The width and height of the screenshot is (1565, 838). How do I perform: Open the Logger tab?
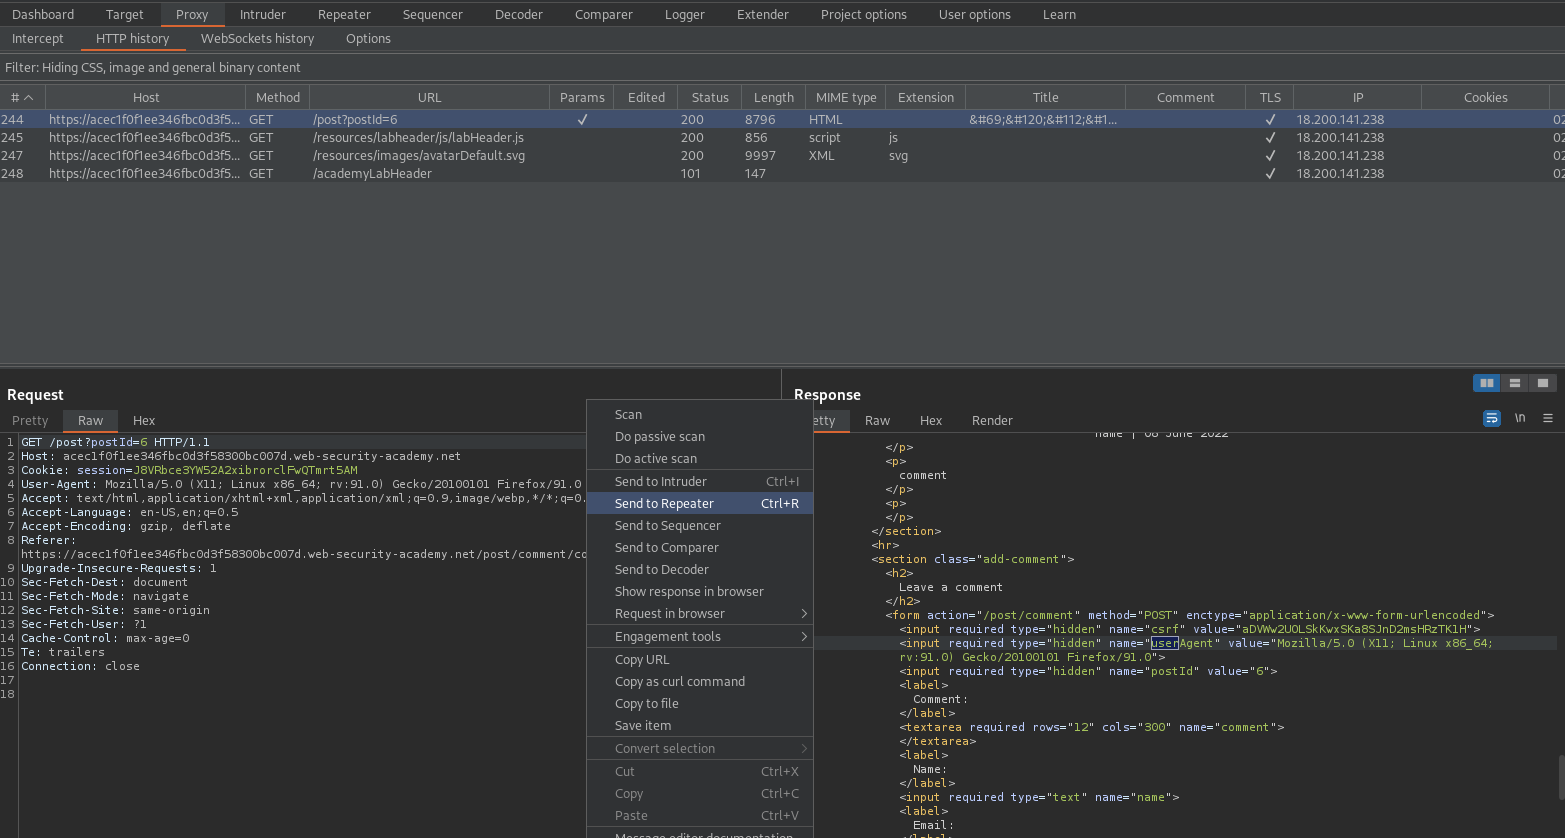tap(685, 14)
